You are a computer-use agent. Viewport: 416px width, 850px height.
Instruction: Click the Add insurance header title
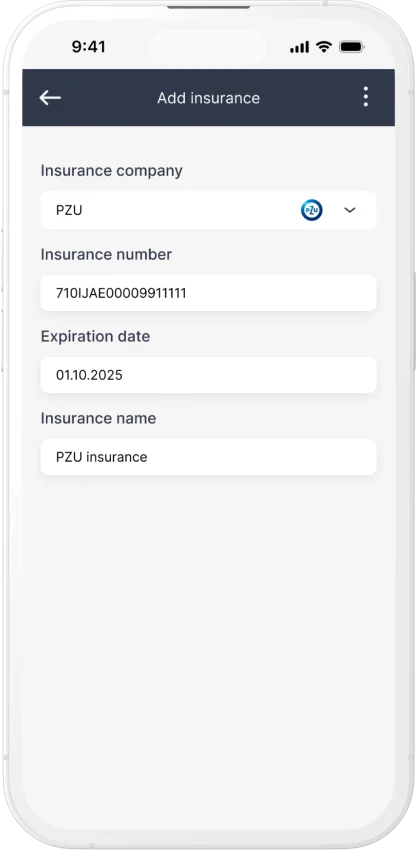[x=208, y=98]
